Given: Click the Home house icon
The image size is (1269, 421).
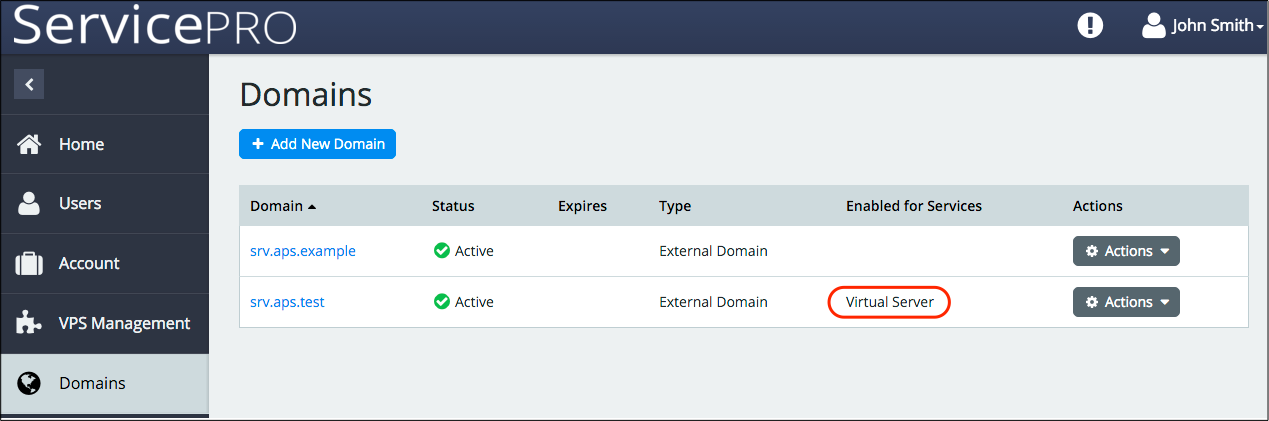Looking at the screenshot, I should pos(30,144).
